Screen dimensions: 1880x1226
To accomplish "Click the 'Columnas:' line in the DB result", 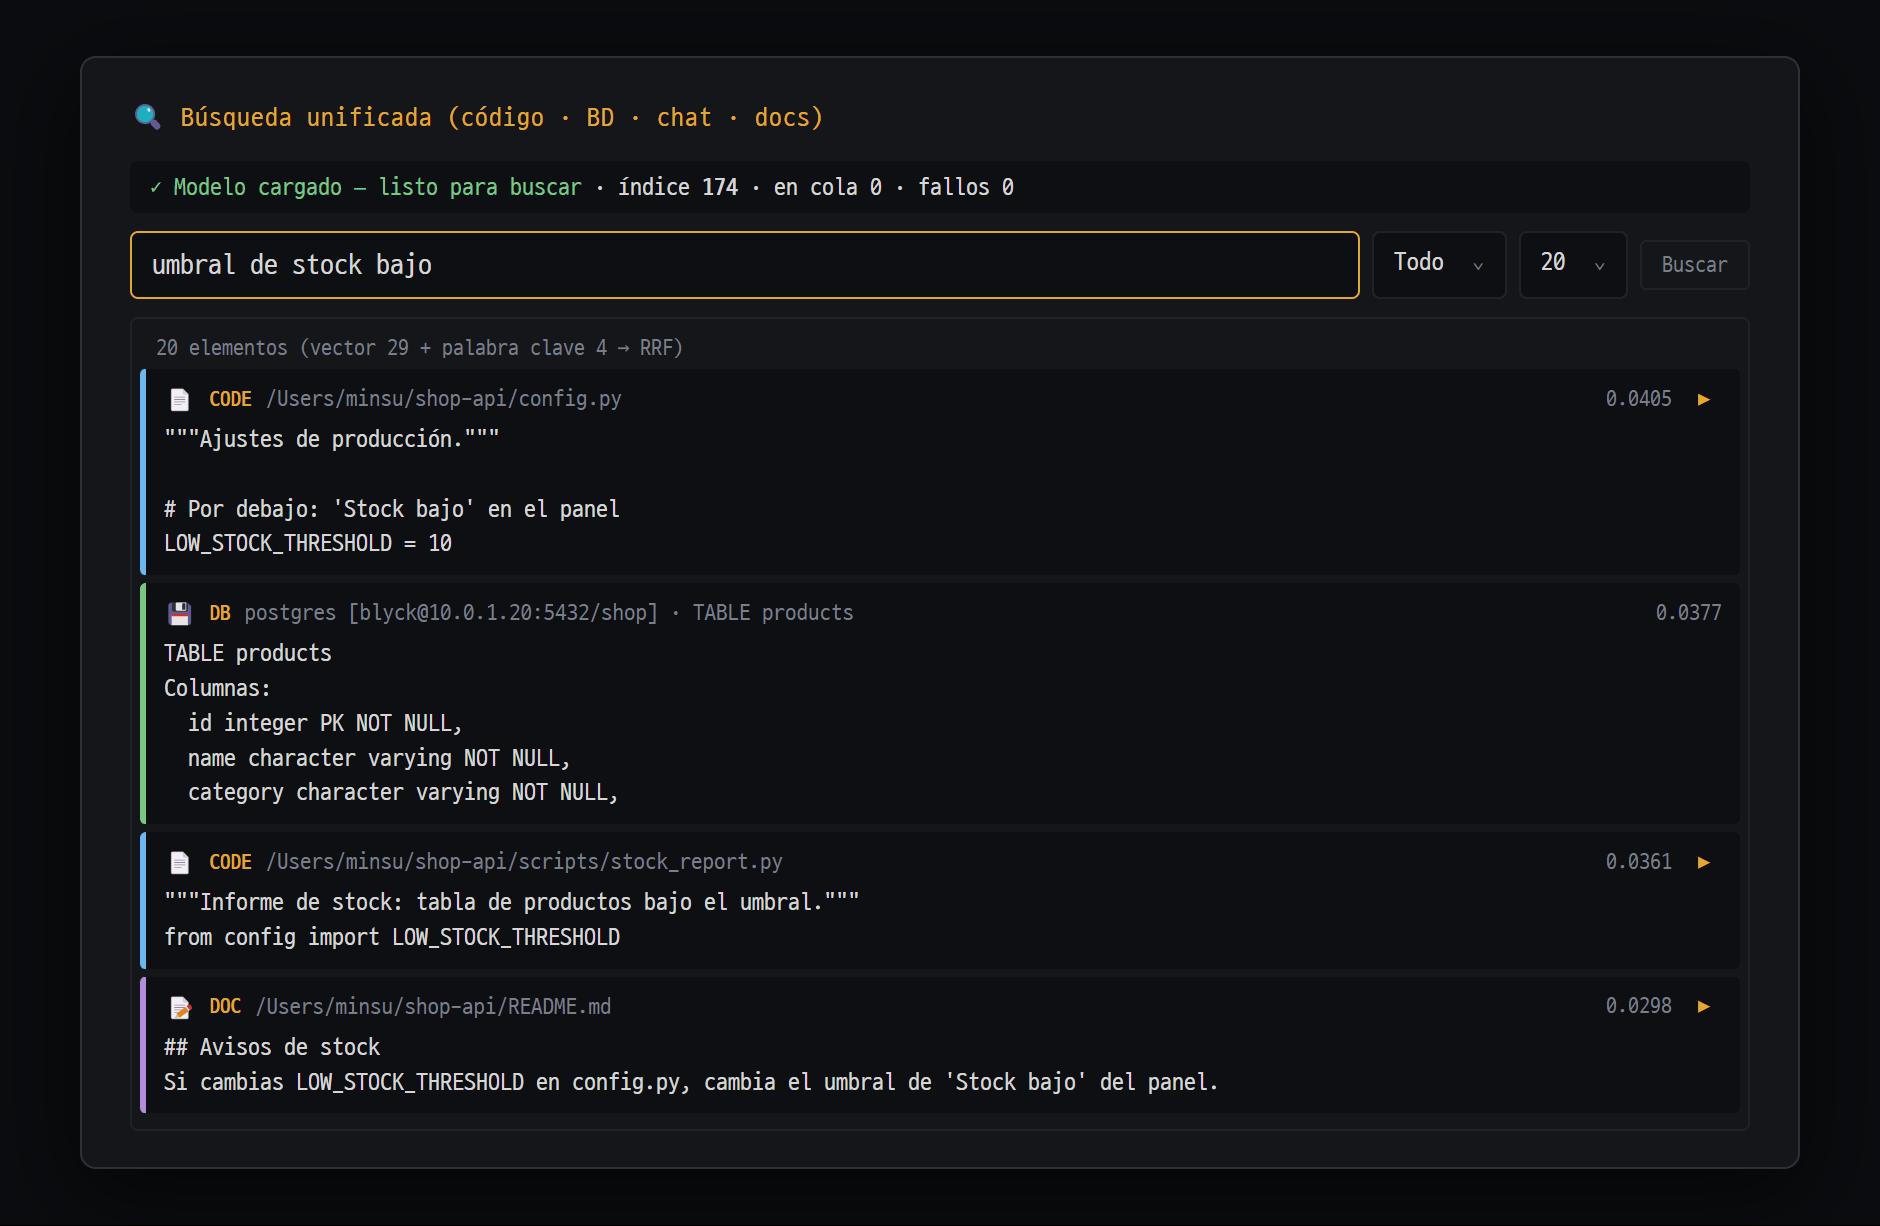I will tap(217, 688).
